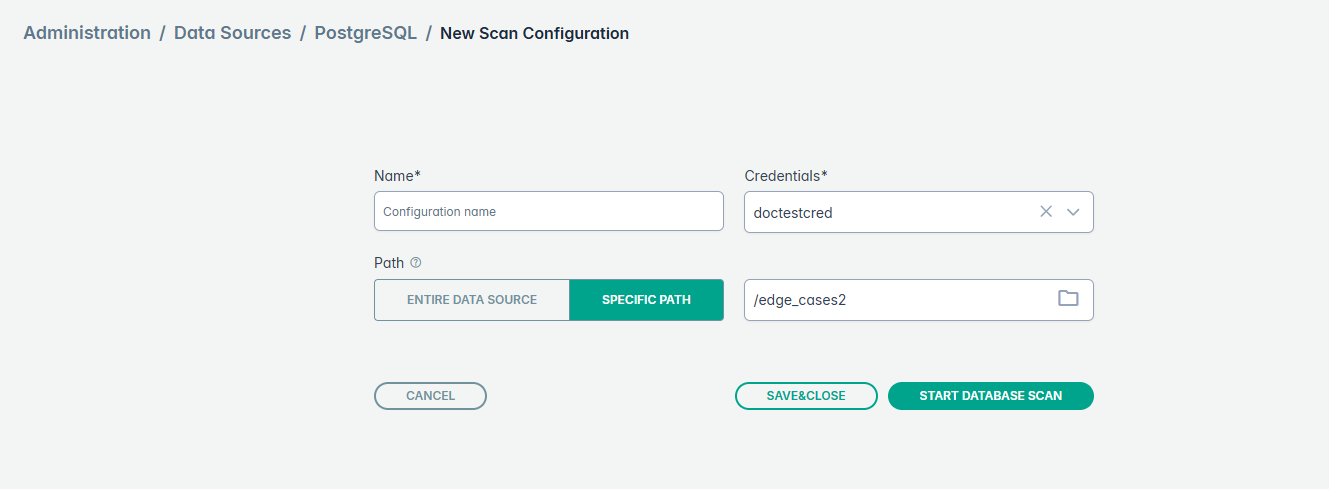
Task: Clear the selected doctestcred credential
Action: [x=1046, y=212]
